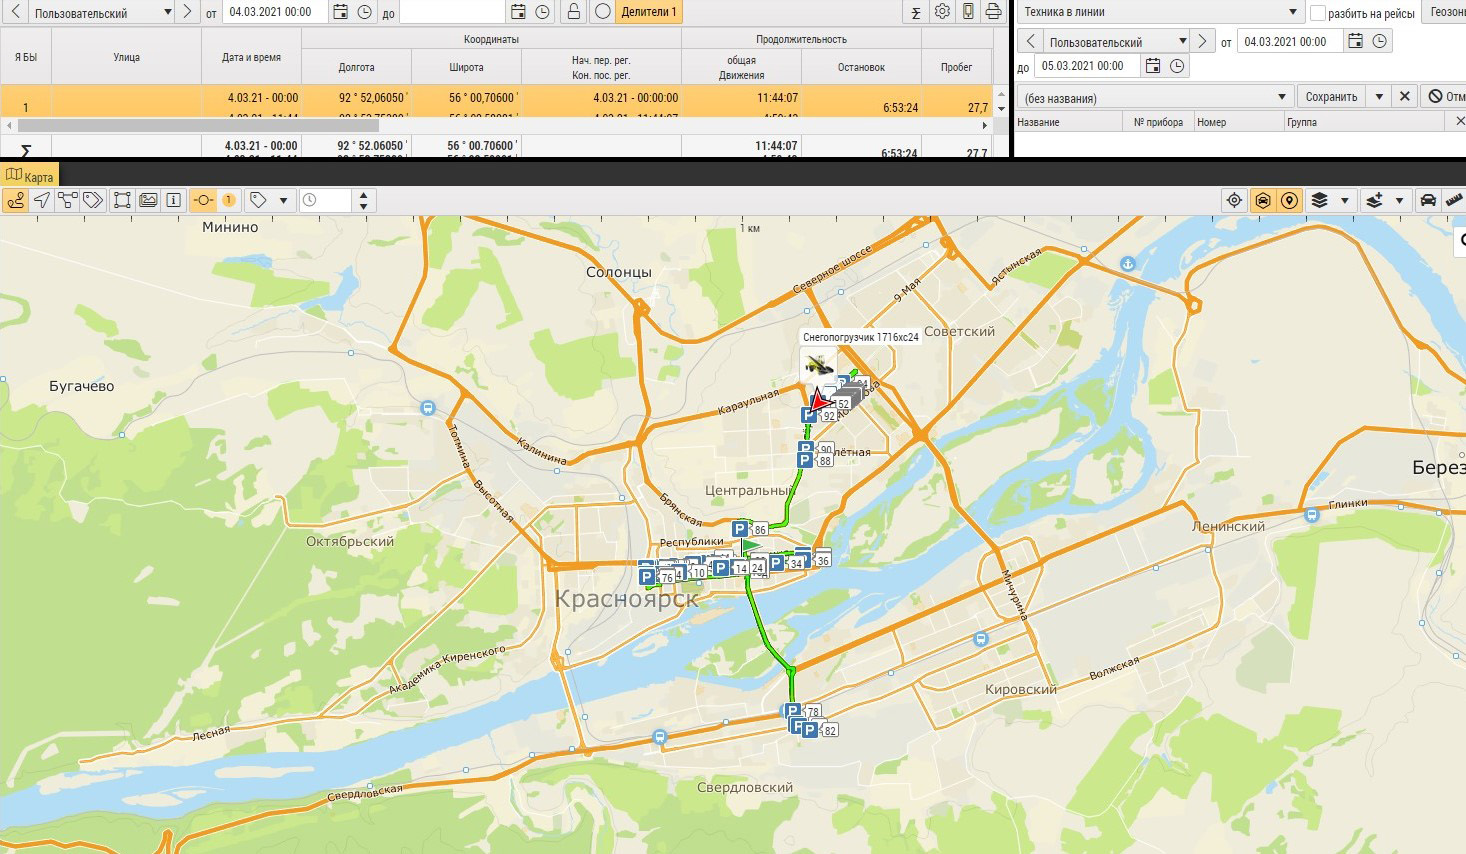Expand the add layer dropdown arrow

(1399, 200)
